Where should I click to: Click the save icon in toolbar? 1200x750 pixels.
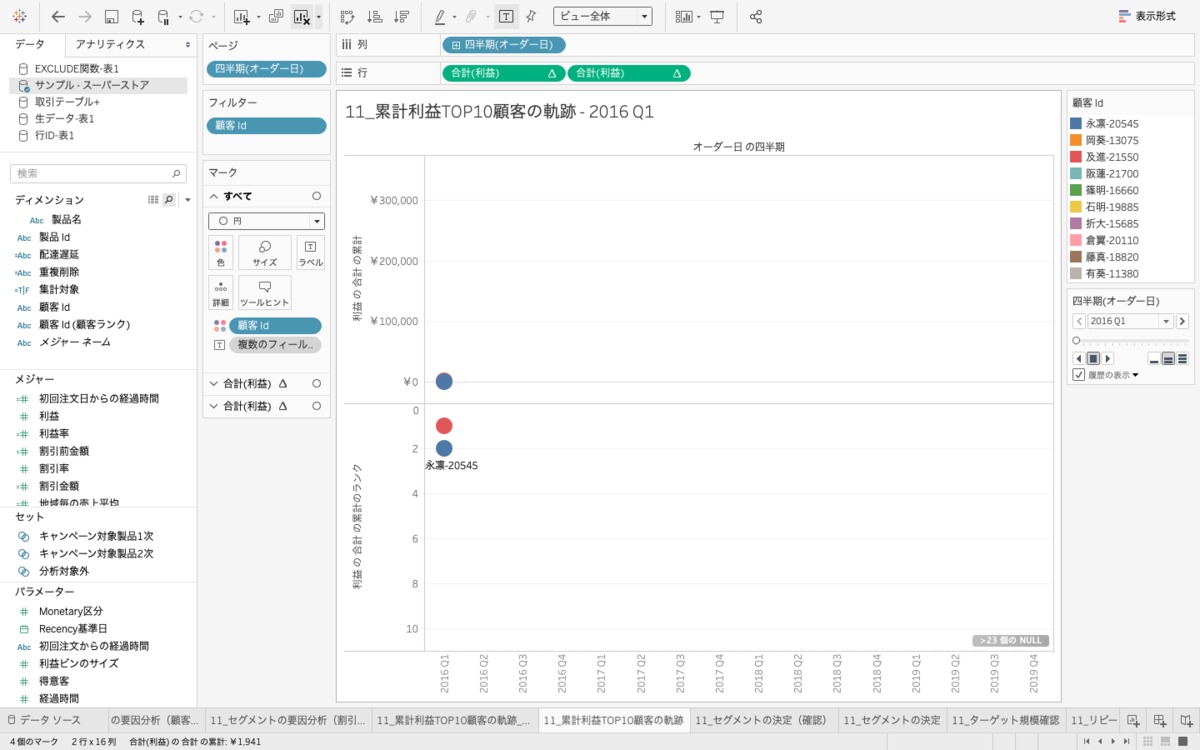[x=112, y=17]
